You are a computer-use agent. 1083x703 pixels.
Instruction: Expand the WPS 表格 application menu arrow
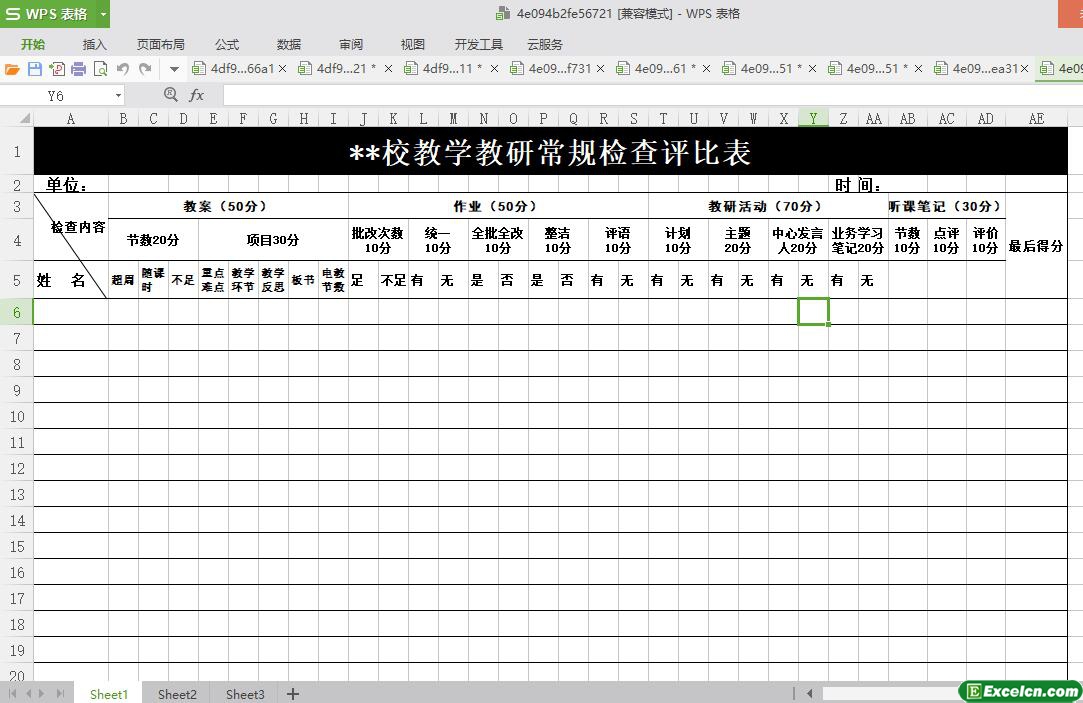coord(103,14)
